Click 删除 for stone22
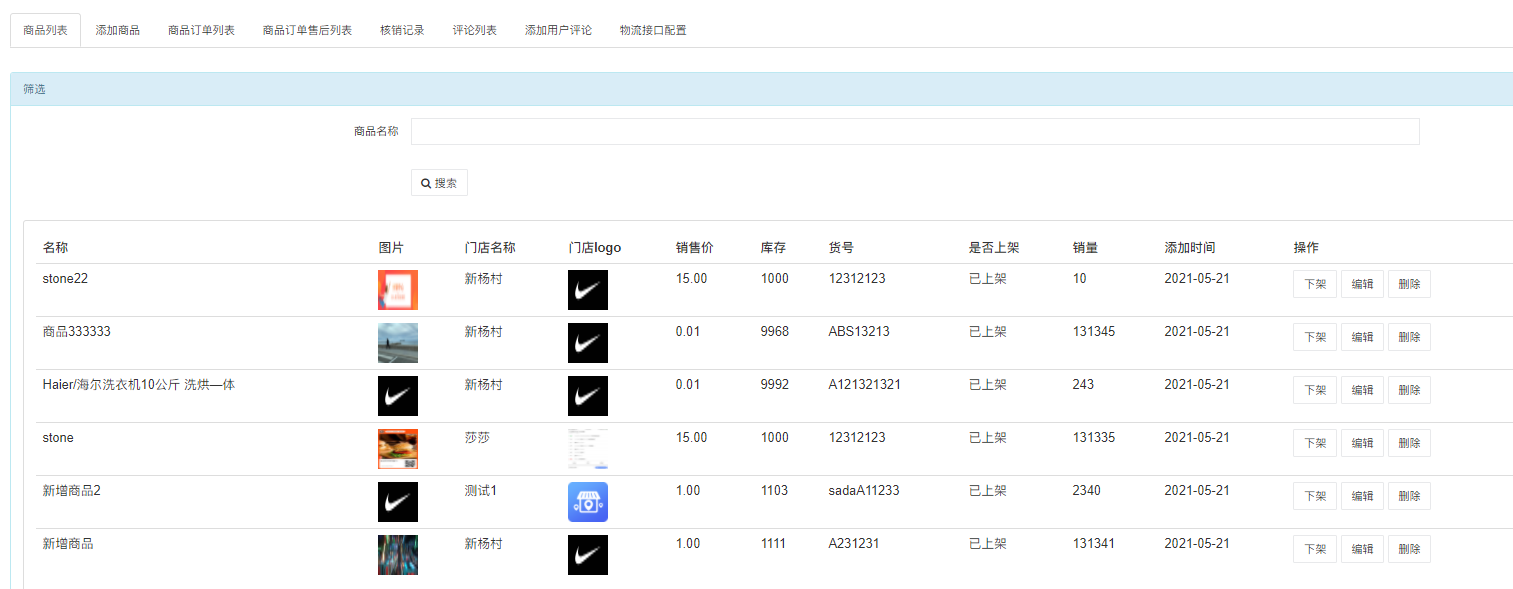Screen dimensions: 1513x589 (x=1409, y=284)
